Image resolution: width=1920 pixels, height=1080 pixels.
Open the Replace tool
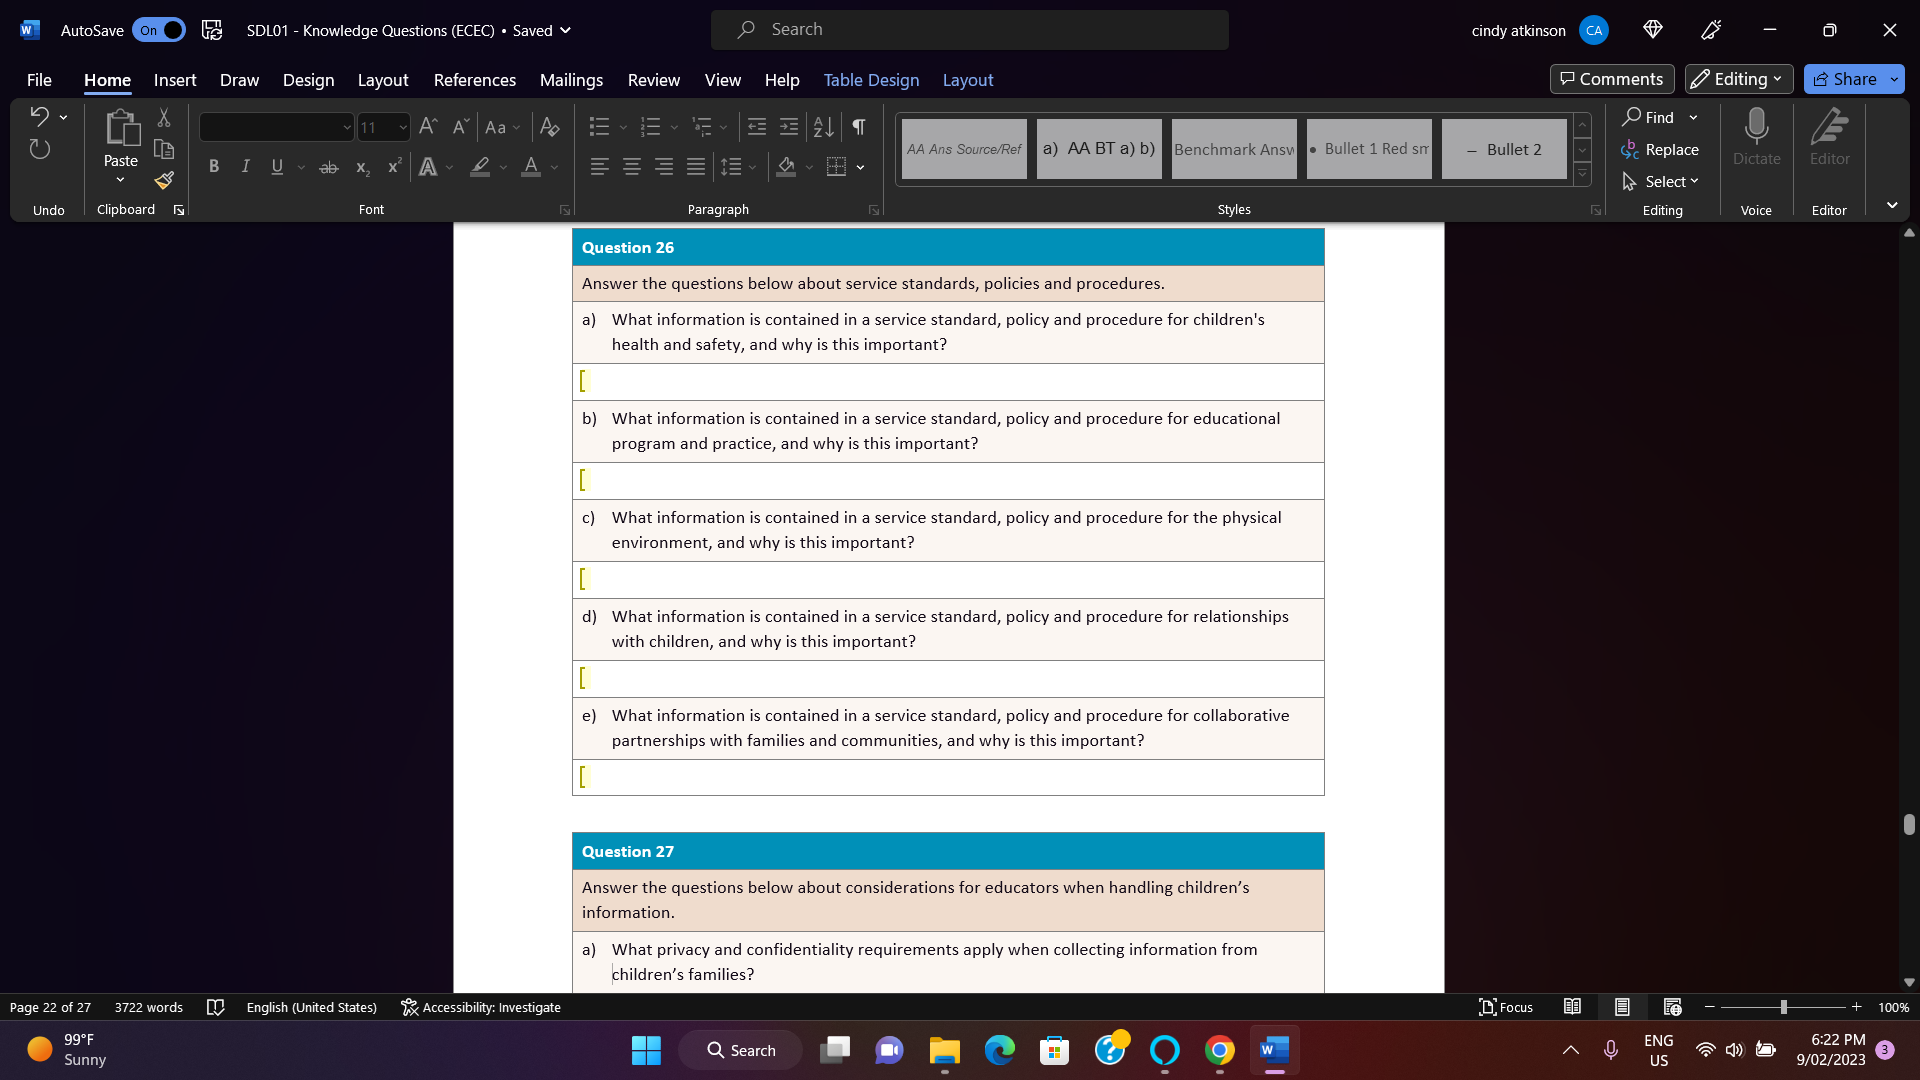tap(1662, 149)
